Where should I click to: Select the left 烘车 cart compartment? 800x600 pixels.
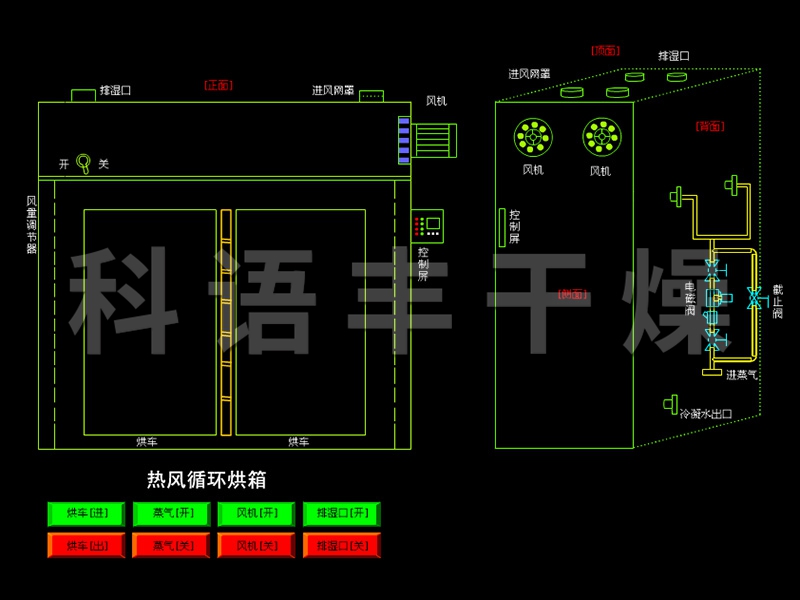tap(150, 322)
